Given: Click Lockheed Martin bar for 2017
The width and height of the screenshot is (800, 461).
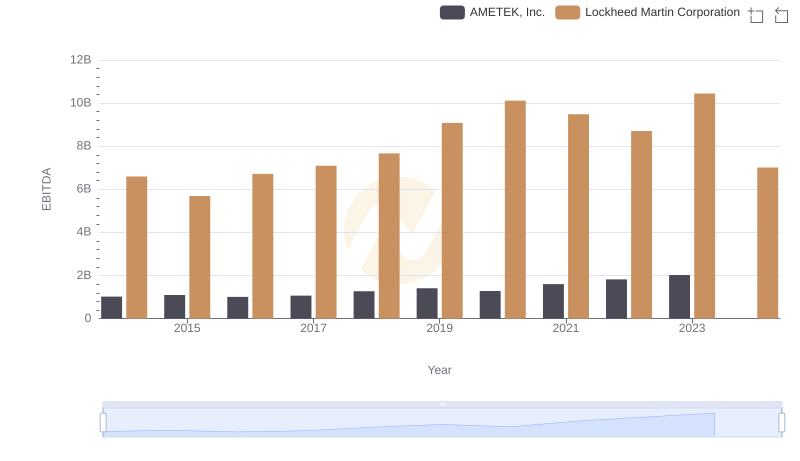Looking at the screenshot, I should click(x=326, y=242).
